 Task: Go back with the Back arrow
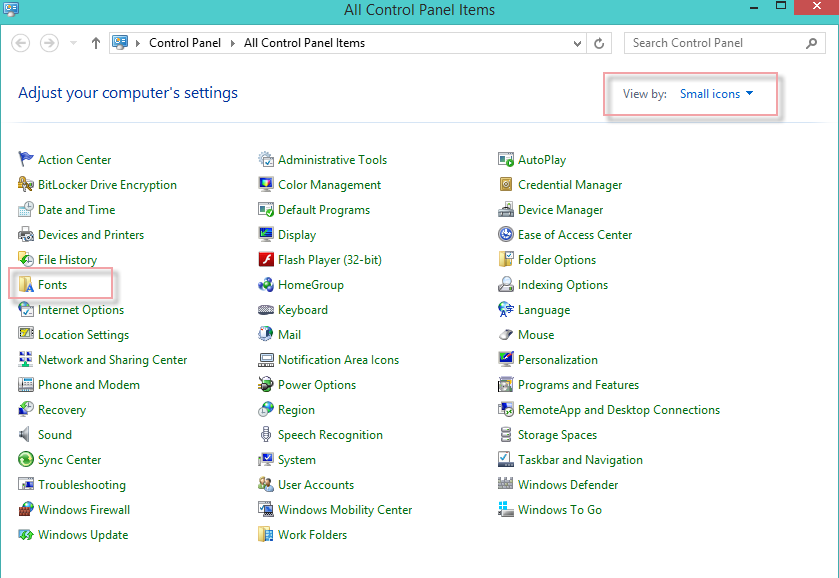pos(21,43)
